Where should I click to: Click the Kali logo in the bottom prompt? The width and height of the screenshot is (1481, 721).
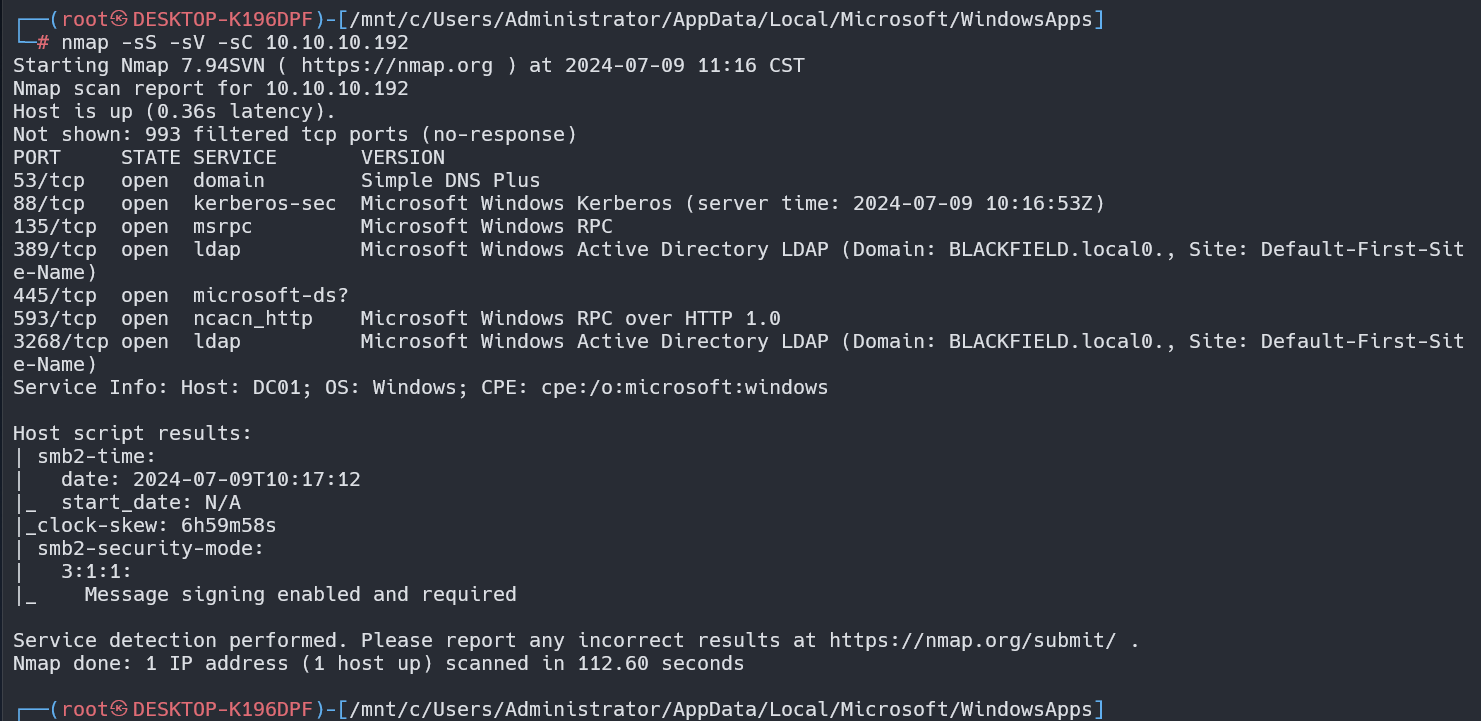[121, 709]
